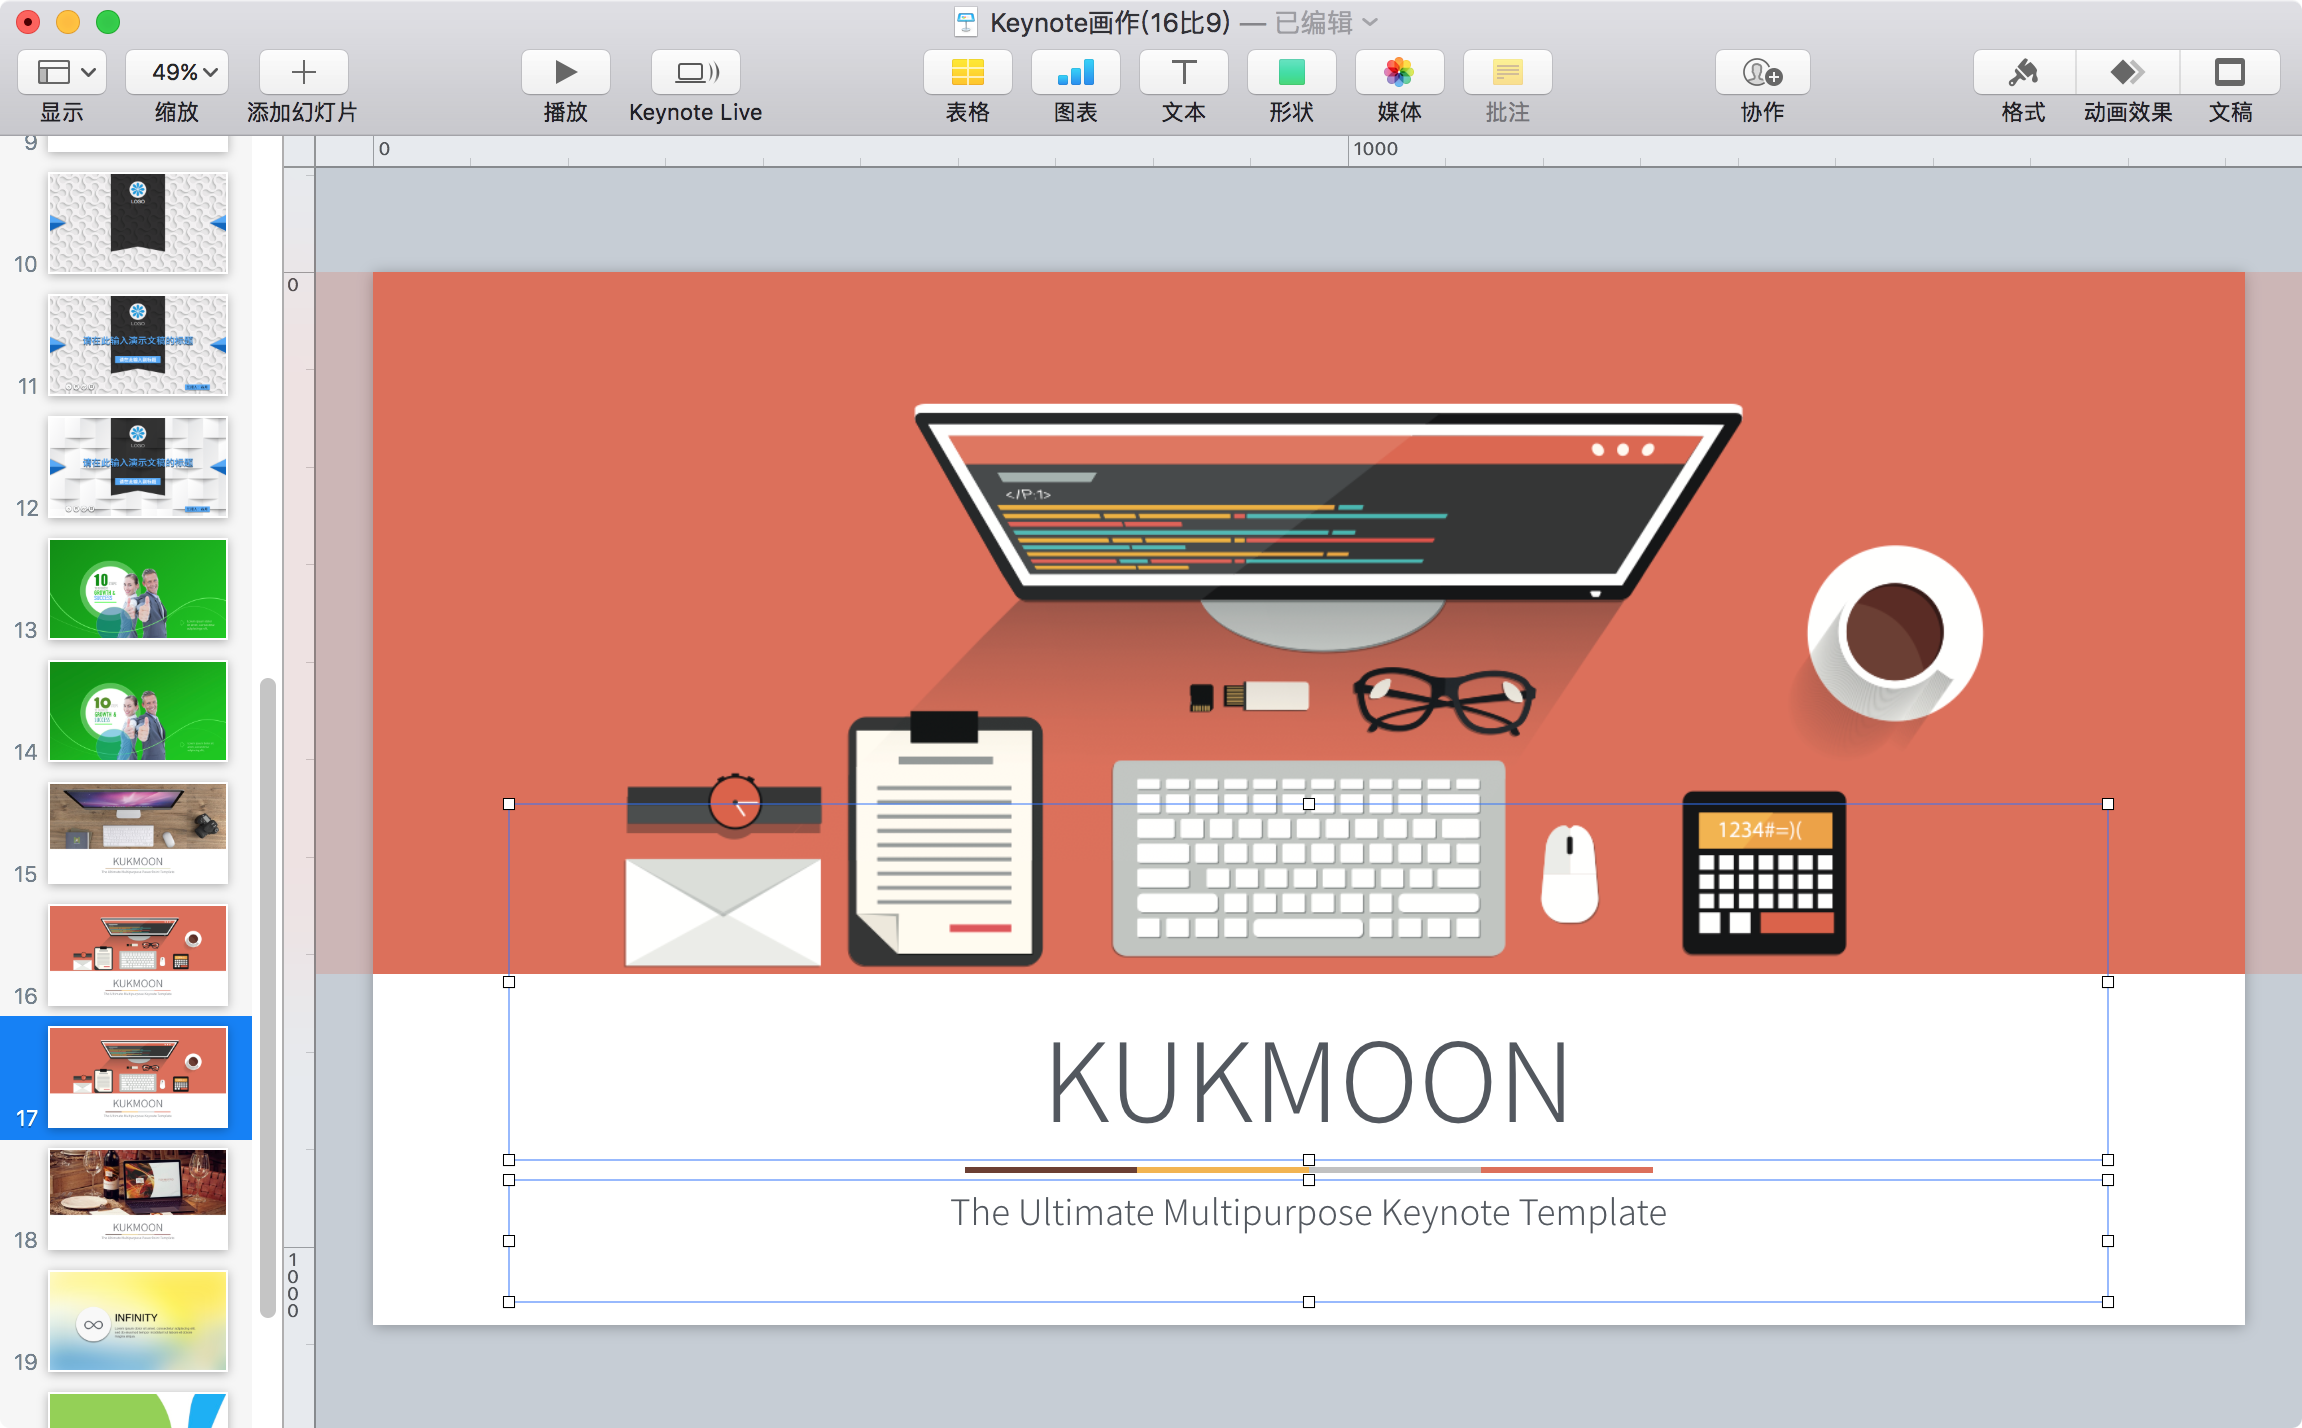Open the Chart insertion icon
Viewport: 2302px width, 1428px height.
(1075, 73)
